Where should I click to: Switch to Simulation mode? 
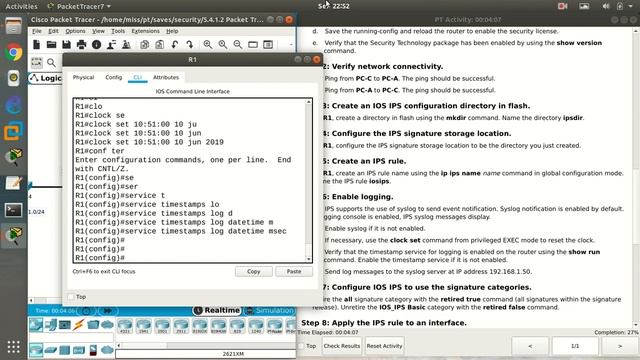tap(270, 310)
